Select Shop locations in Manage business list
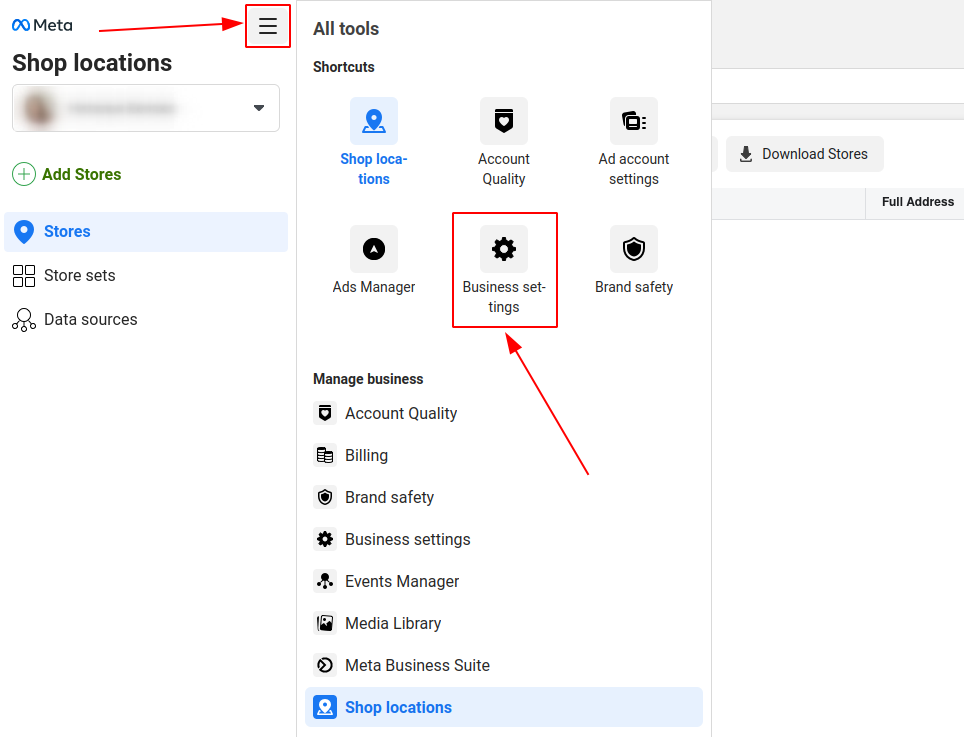964x737 pixels. click(504, 707)
